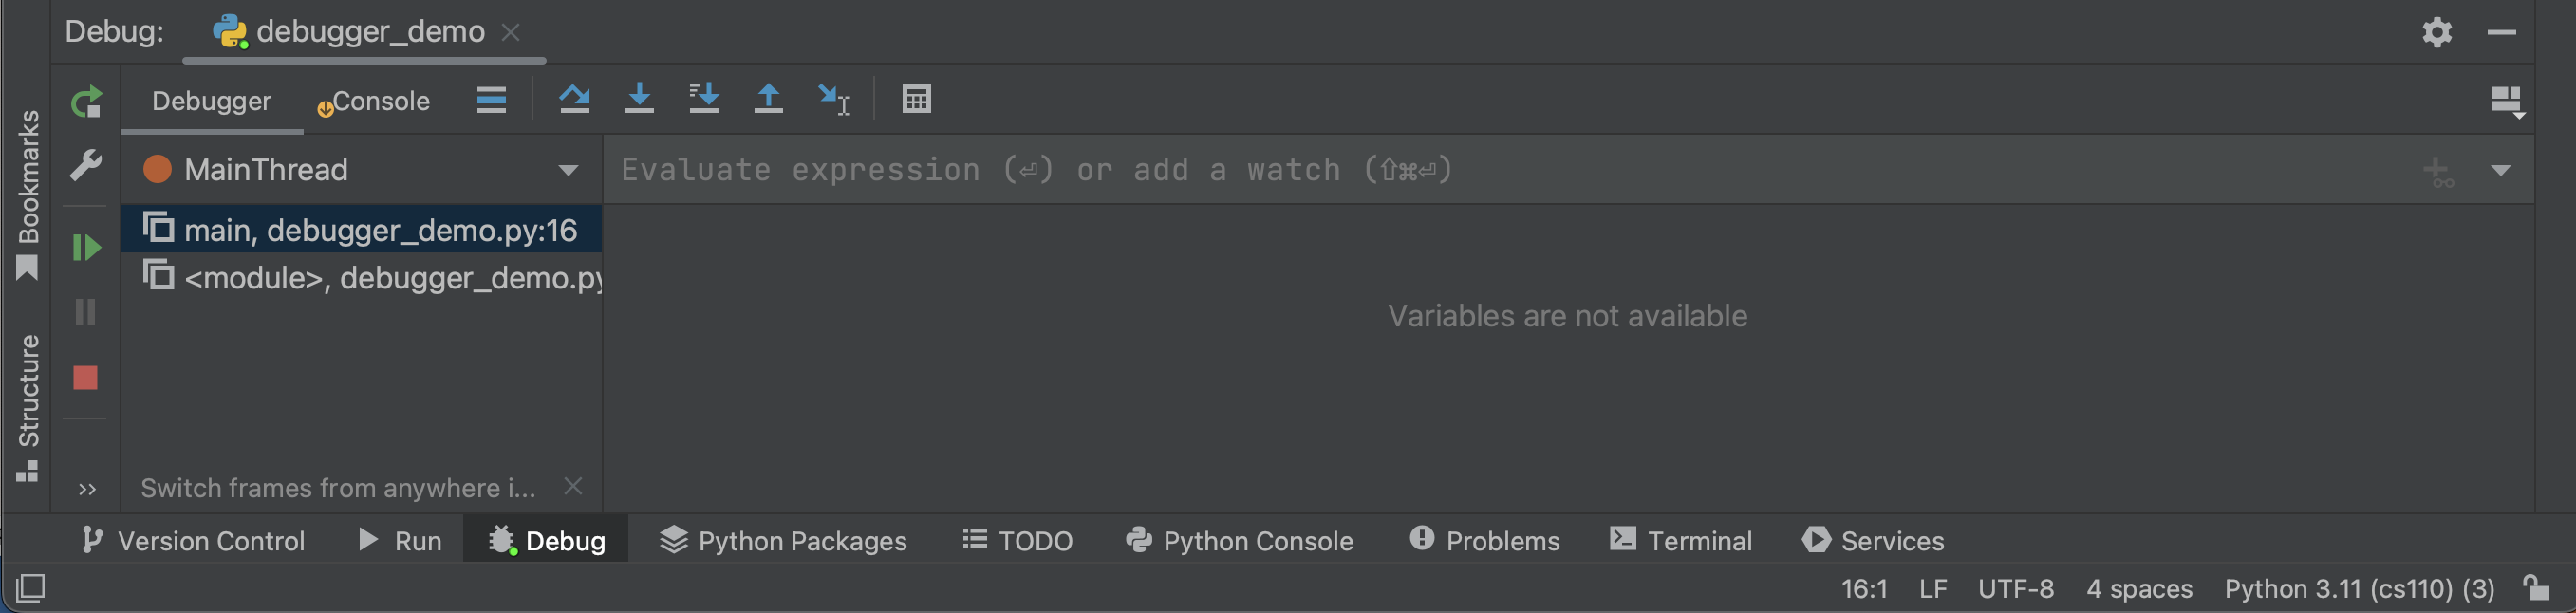
Task: Run to Cursor
Action: tap(836, 99)
